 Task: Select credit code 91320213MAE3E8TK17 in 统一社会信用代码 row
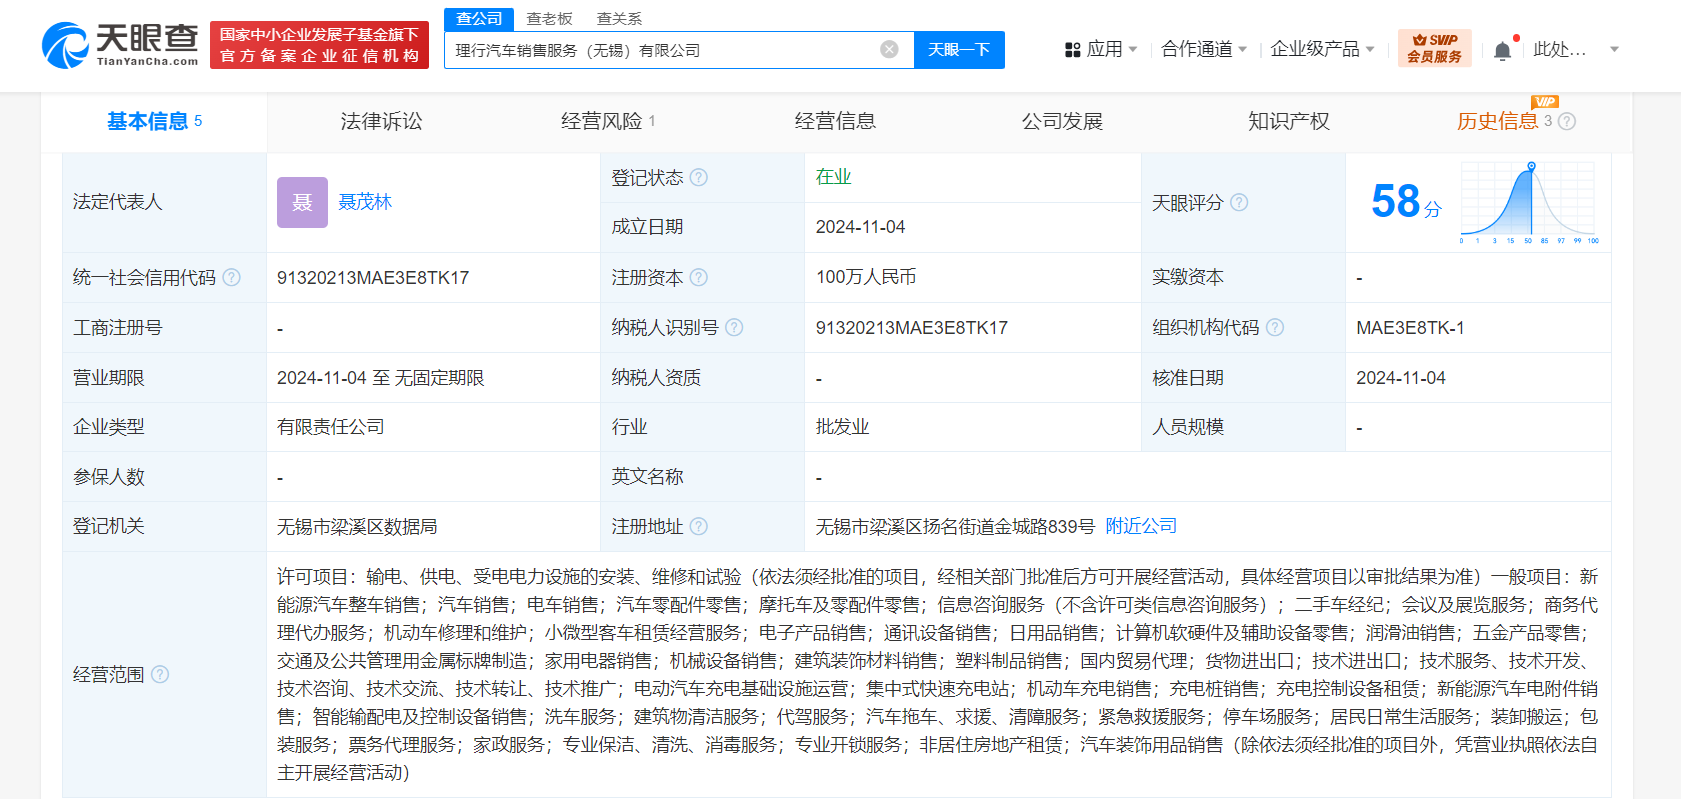tap(373, 278)
